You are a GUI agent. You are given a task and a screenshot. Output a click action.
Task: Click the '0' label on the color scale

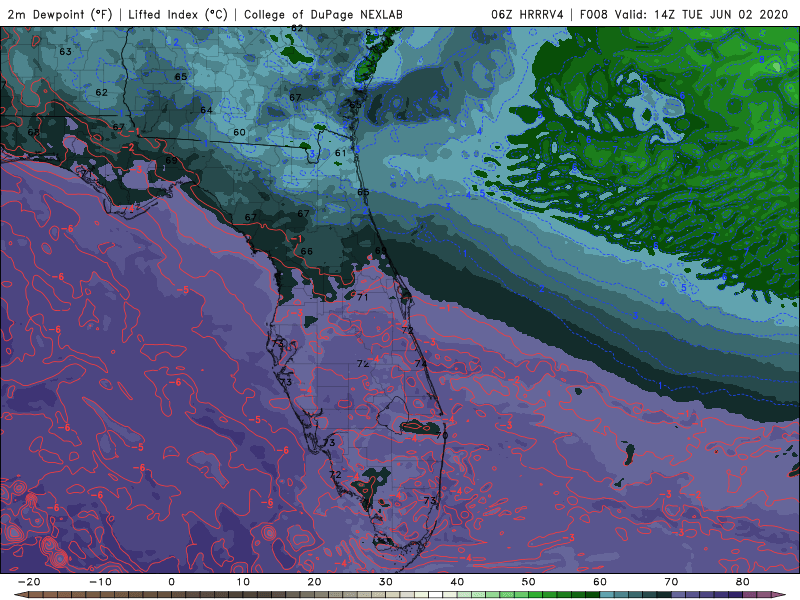coord(171,582)
